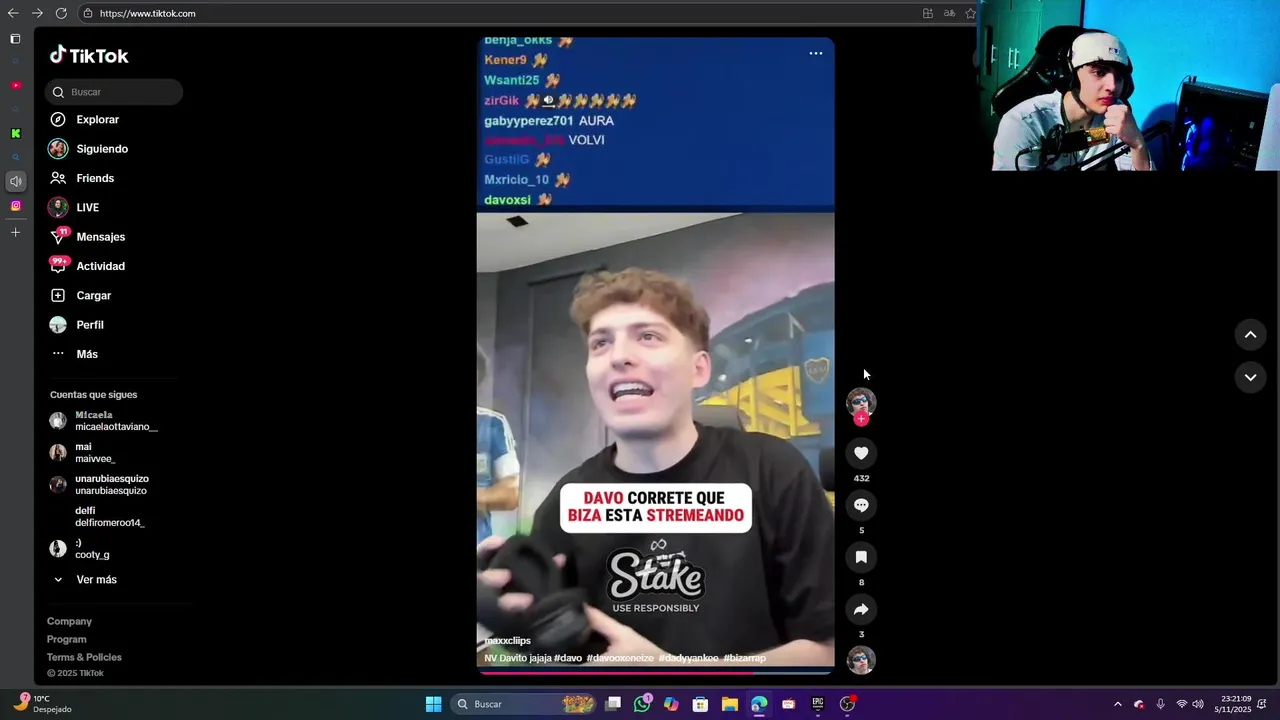
Task: Switch to the Kick vertical tab
Action: (15, 133)
